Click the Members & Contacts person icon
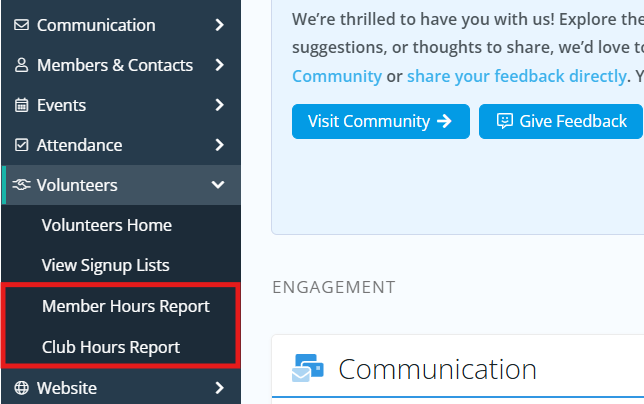This screenshot has width=644, height=404. (x=21, y=65)
